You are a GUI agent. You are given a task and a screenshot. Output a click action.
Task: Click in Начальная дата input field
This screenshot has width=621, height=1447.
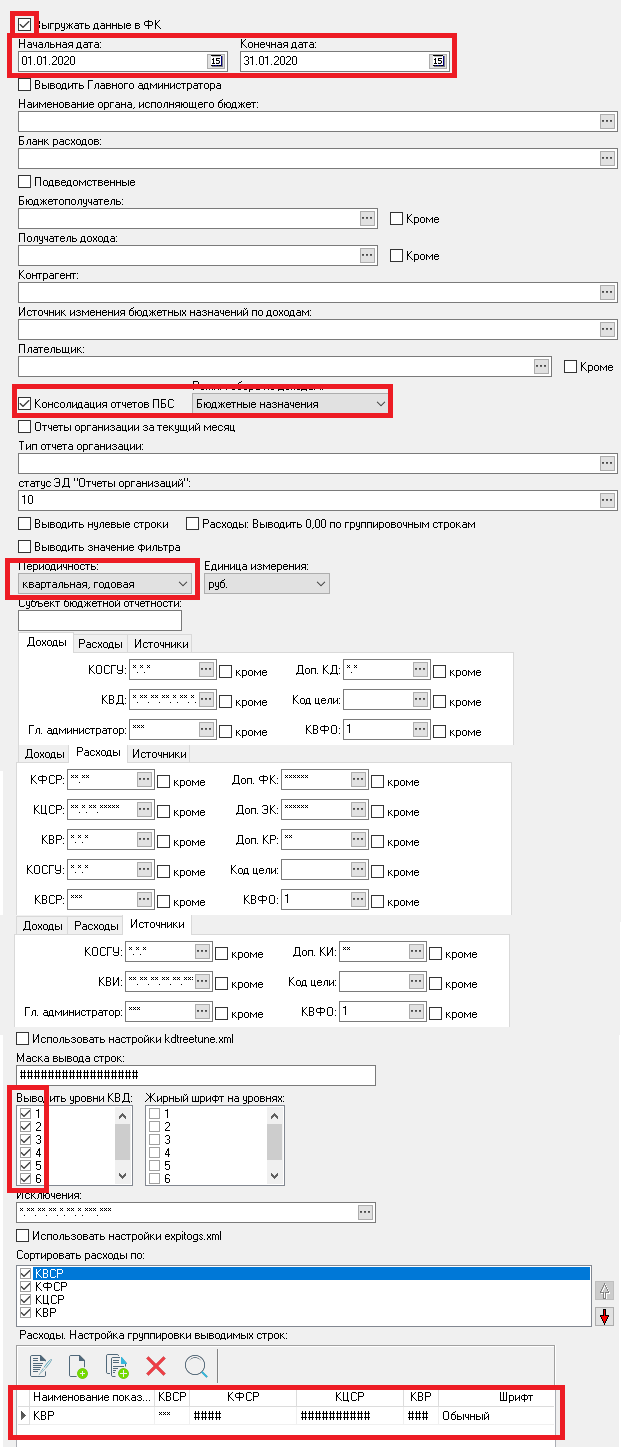[112, 61]
